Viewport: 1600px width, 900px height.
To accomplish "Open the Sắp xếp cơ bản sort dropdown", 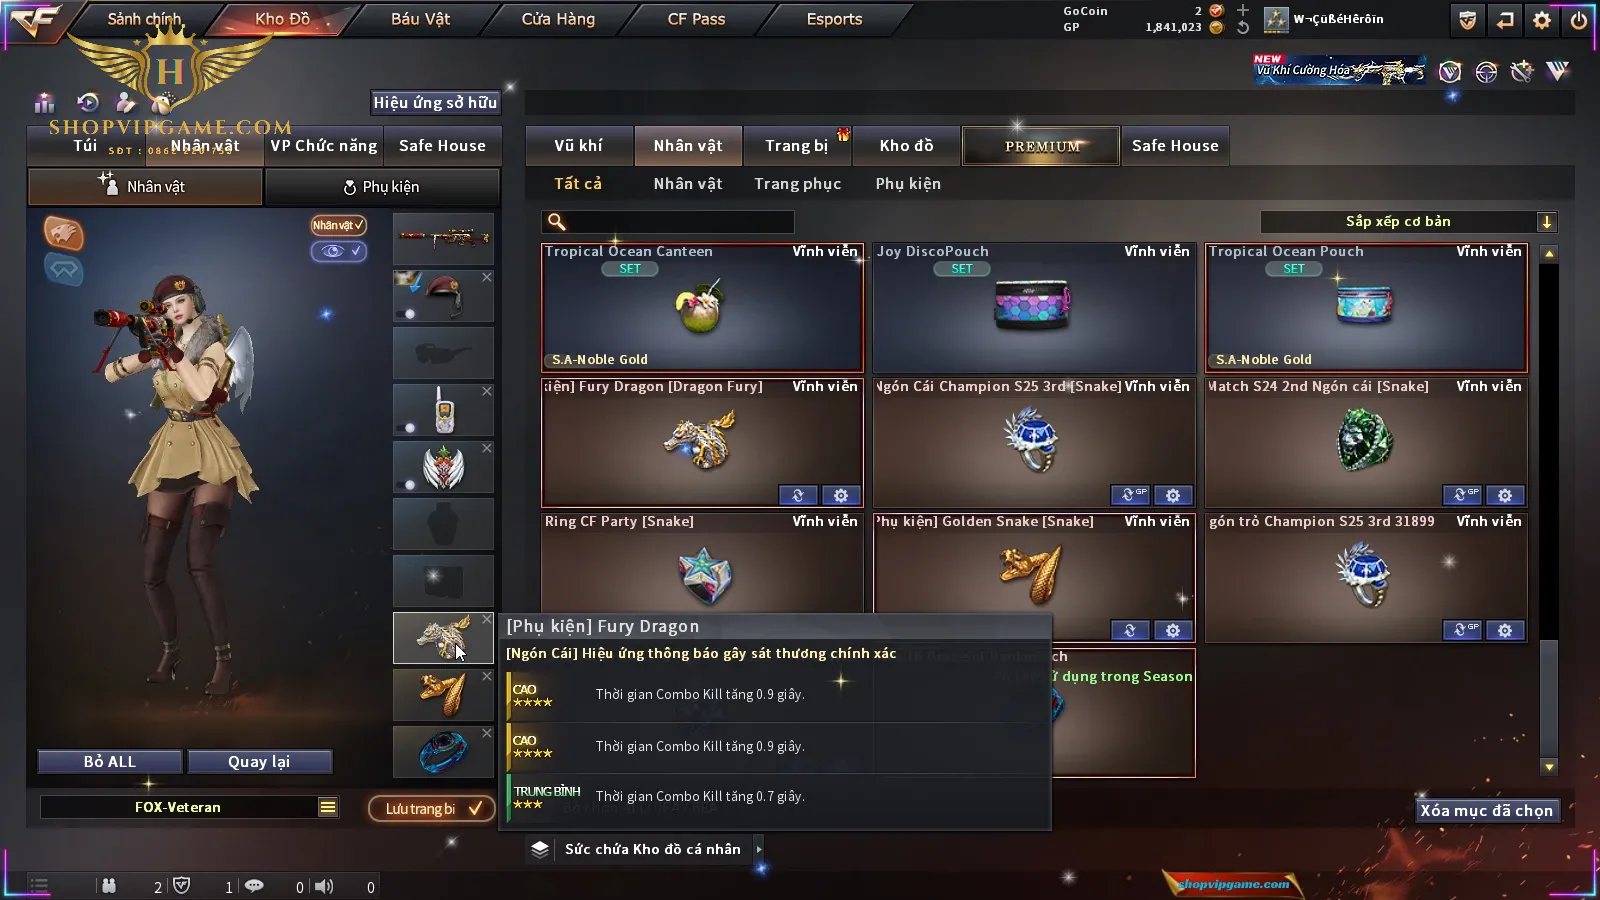I will [1409, 222].
